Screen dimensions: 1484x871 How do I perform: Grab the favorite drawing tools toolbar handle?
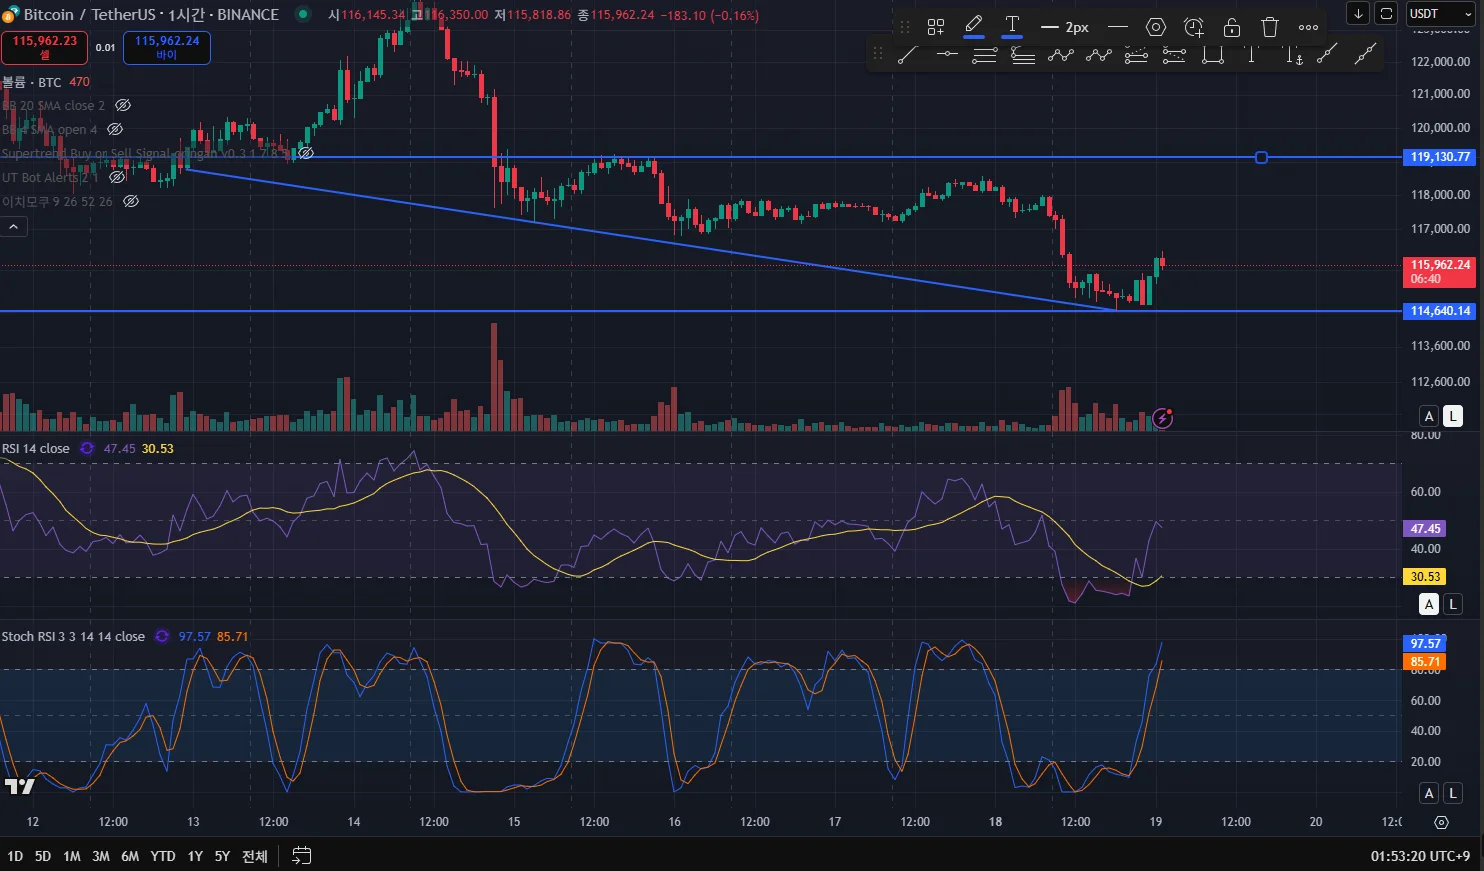pos(878,55)
